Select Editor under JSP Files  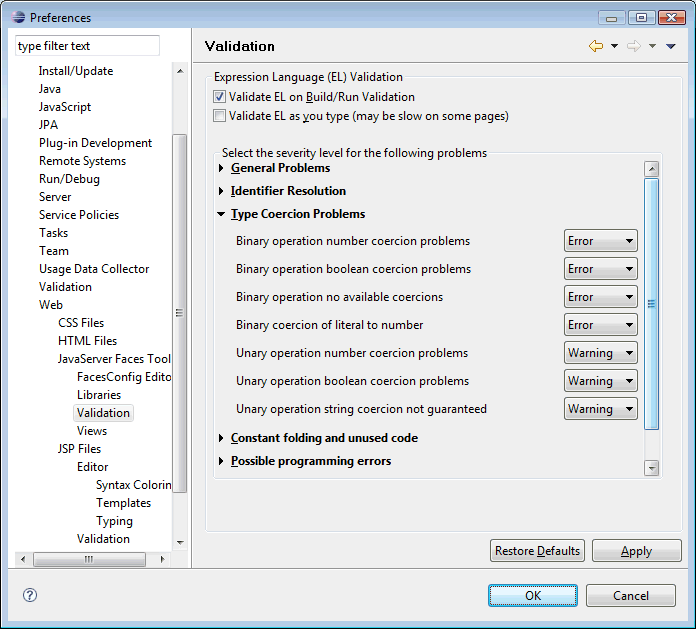coord(92,467)
